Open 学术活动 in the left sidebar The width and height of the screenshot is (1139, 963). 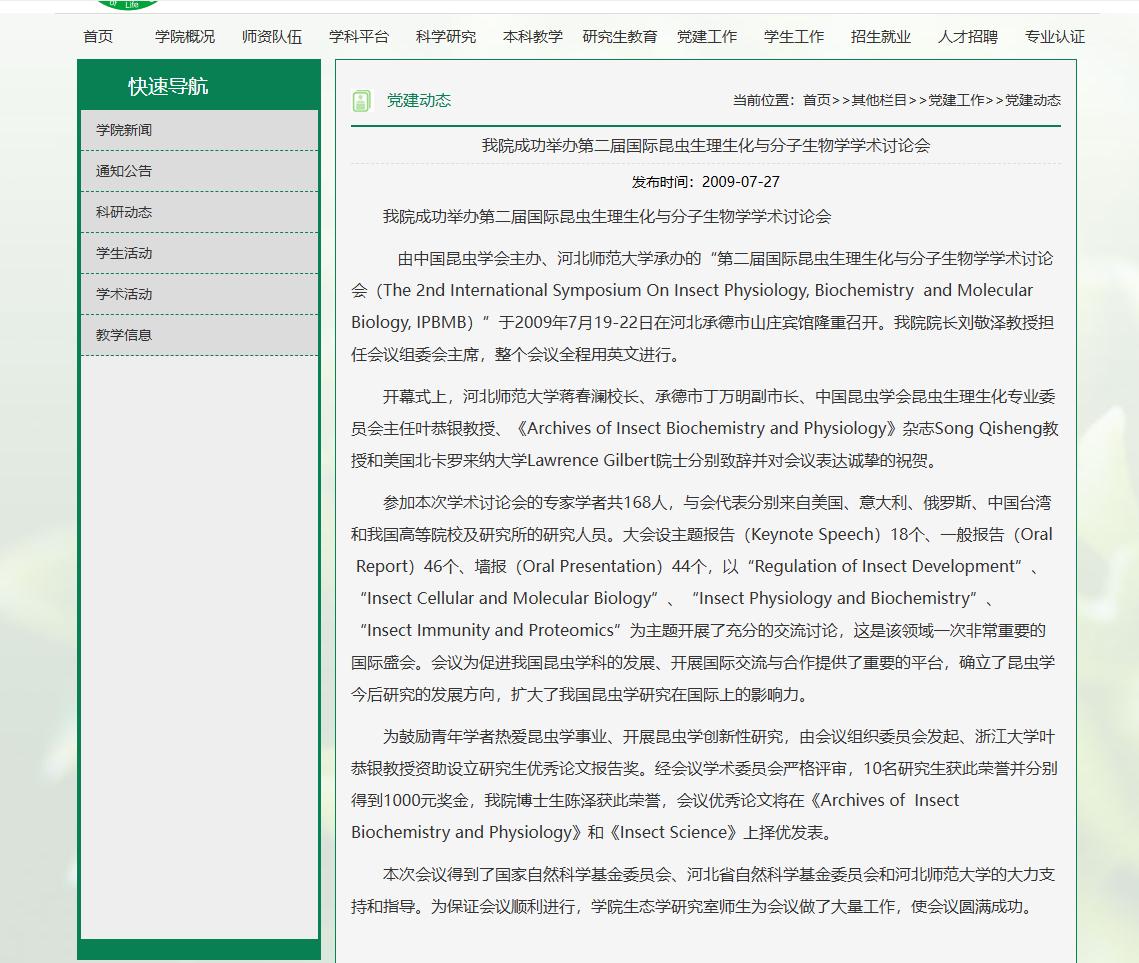(124, 294)
